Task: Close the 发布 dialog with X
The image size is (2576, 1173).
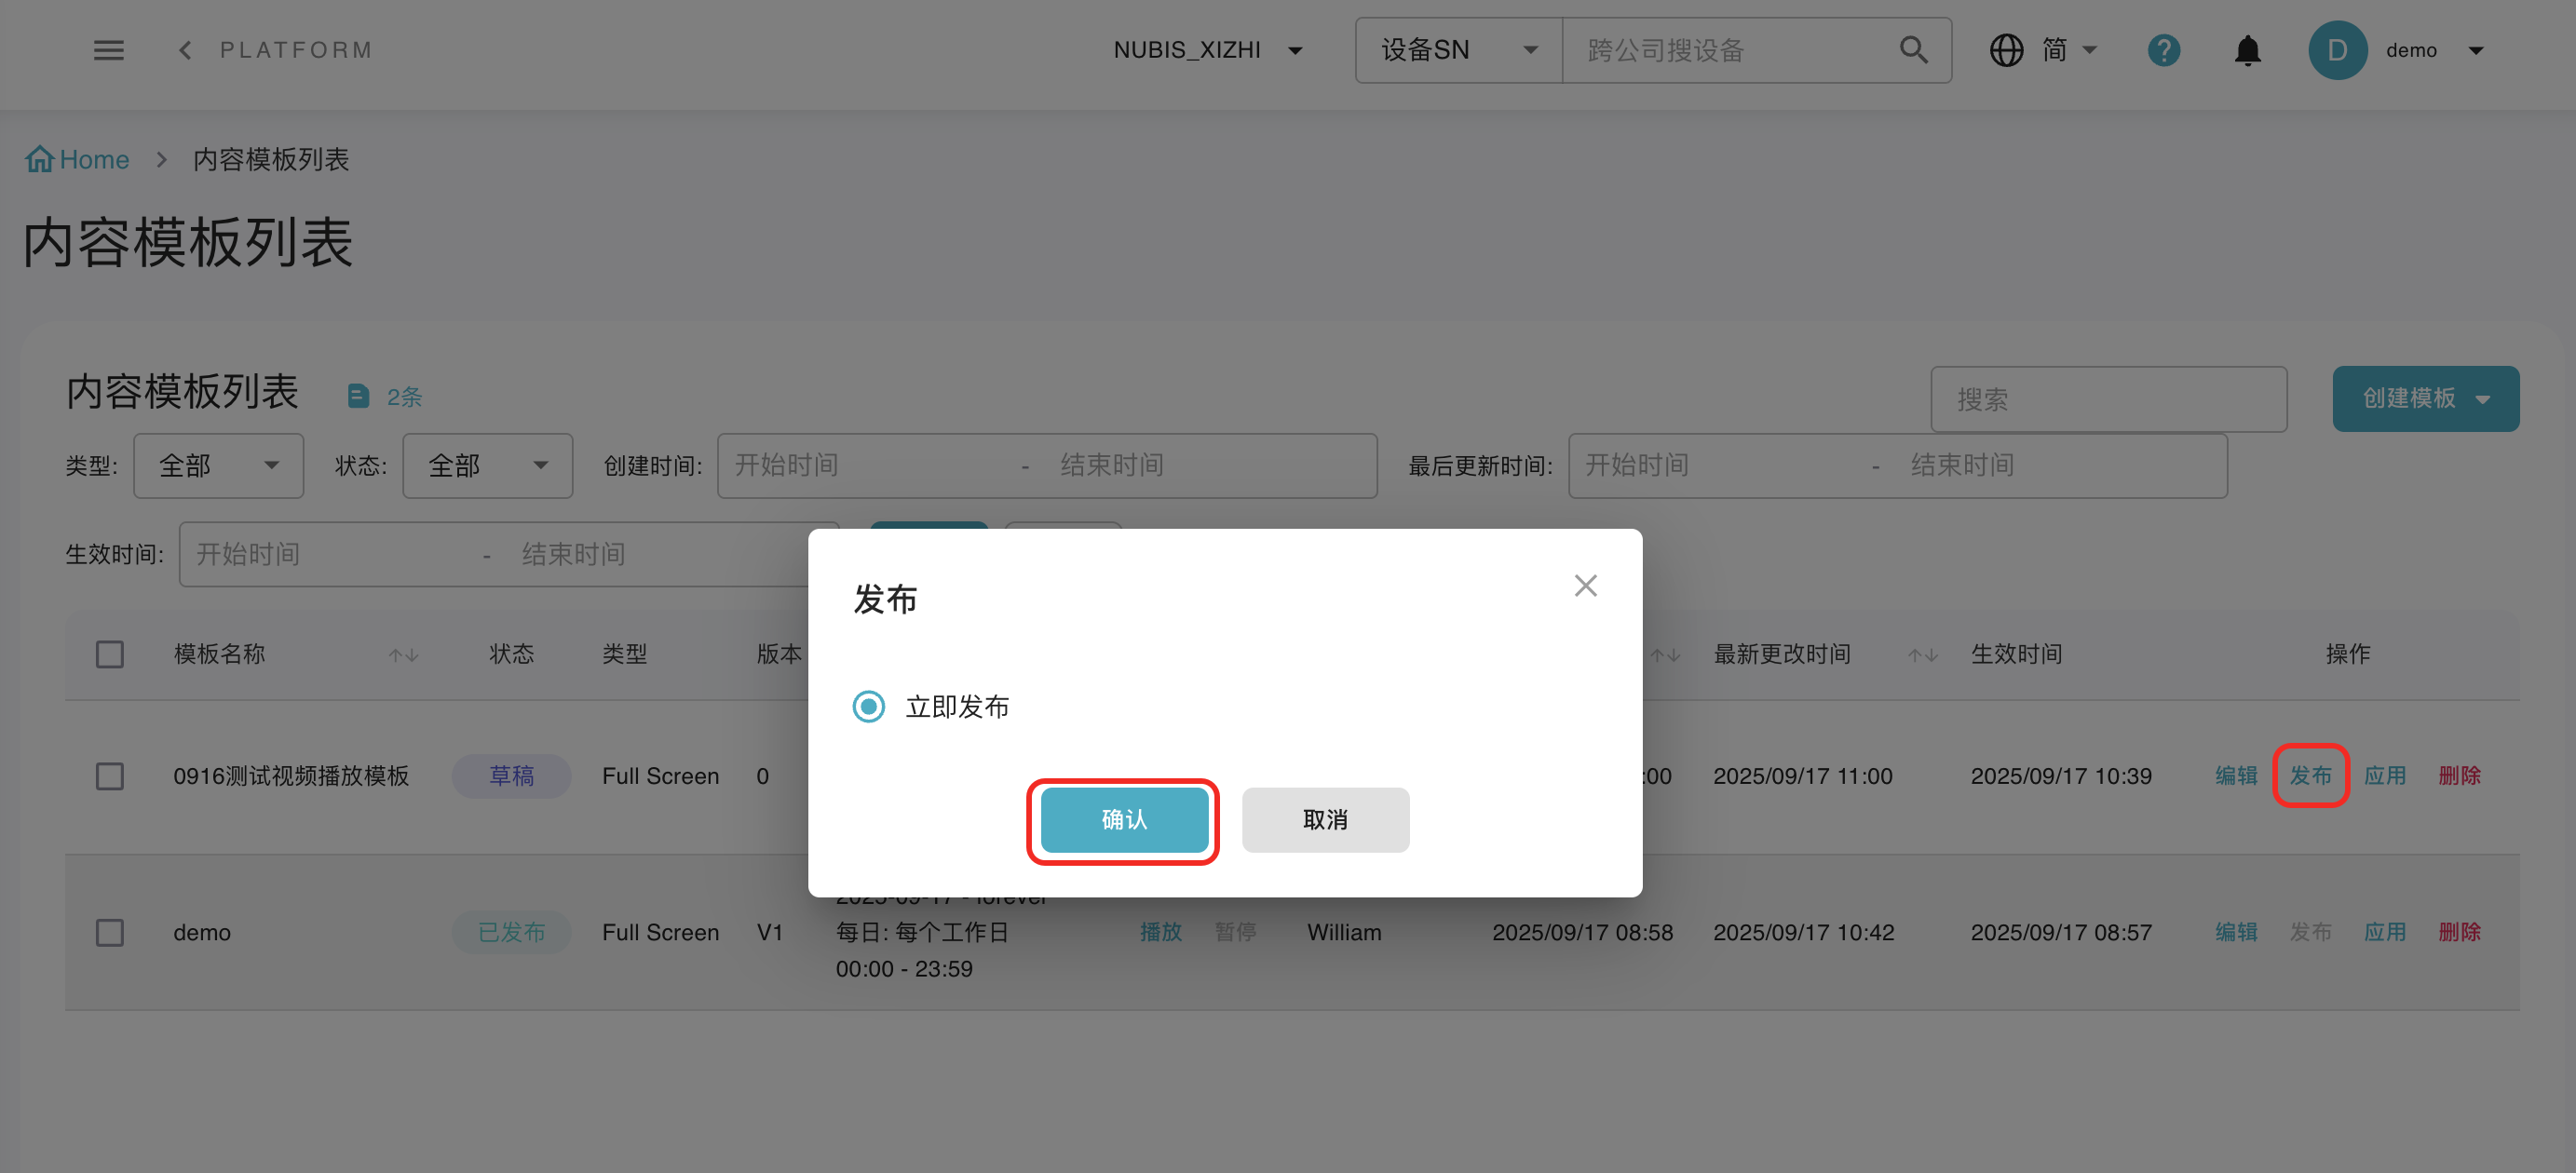Action: point(1585,586)
